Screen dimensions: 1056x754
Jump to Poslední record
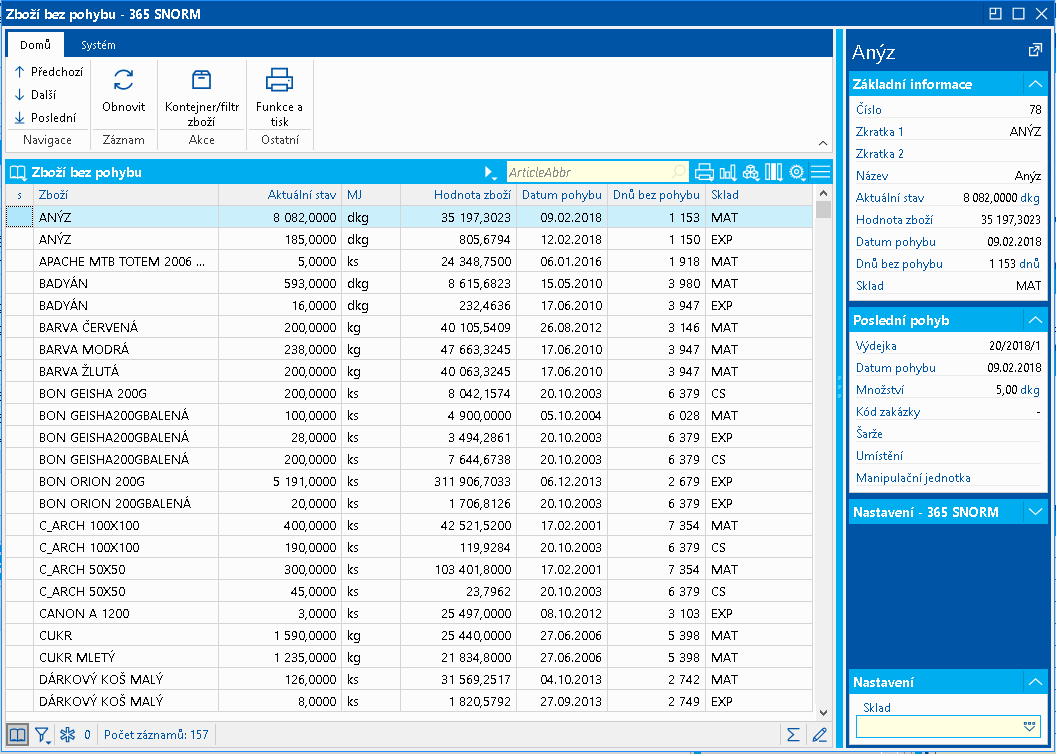click(x=45, y=117)
